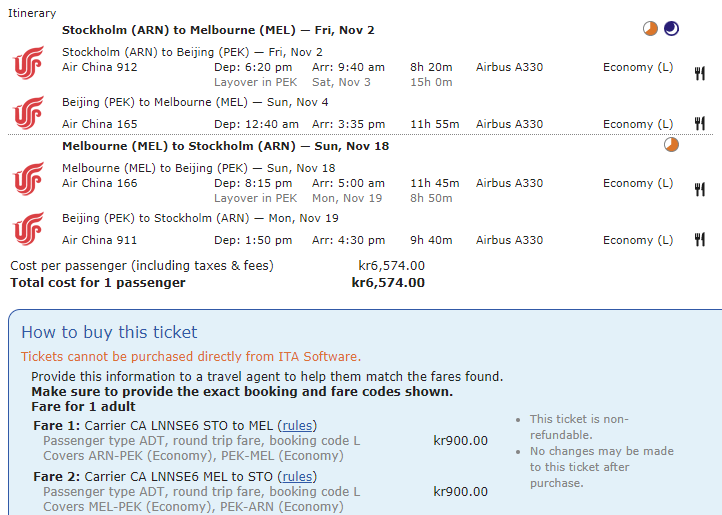Click orange indicator icon on return header
Image resolution: width=722 pixels, height=515 pixels.
(671, 145)
